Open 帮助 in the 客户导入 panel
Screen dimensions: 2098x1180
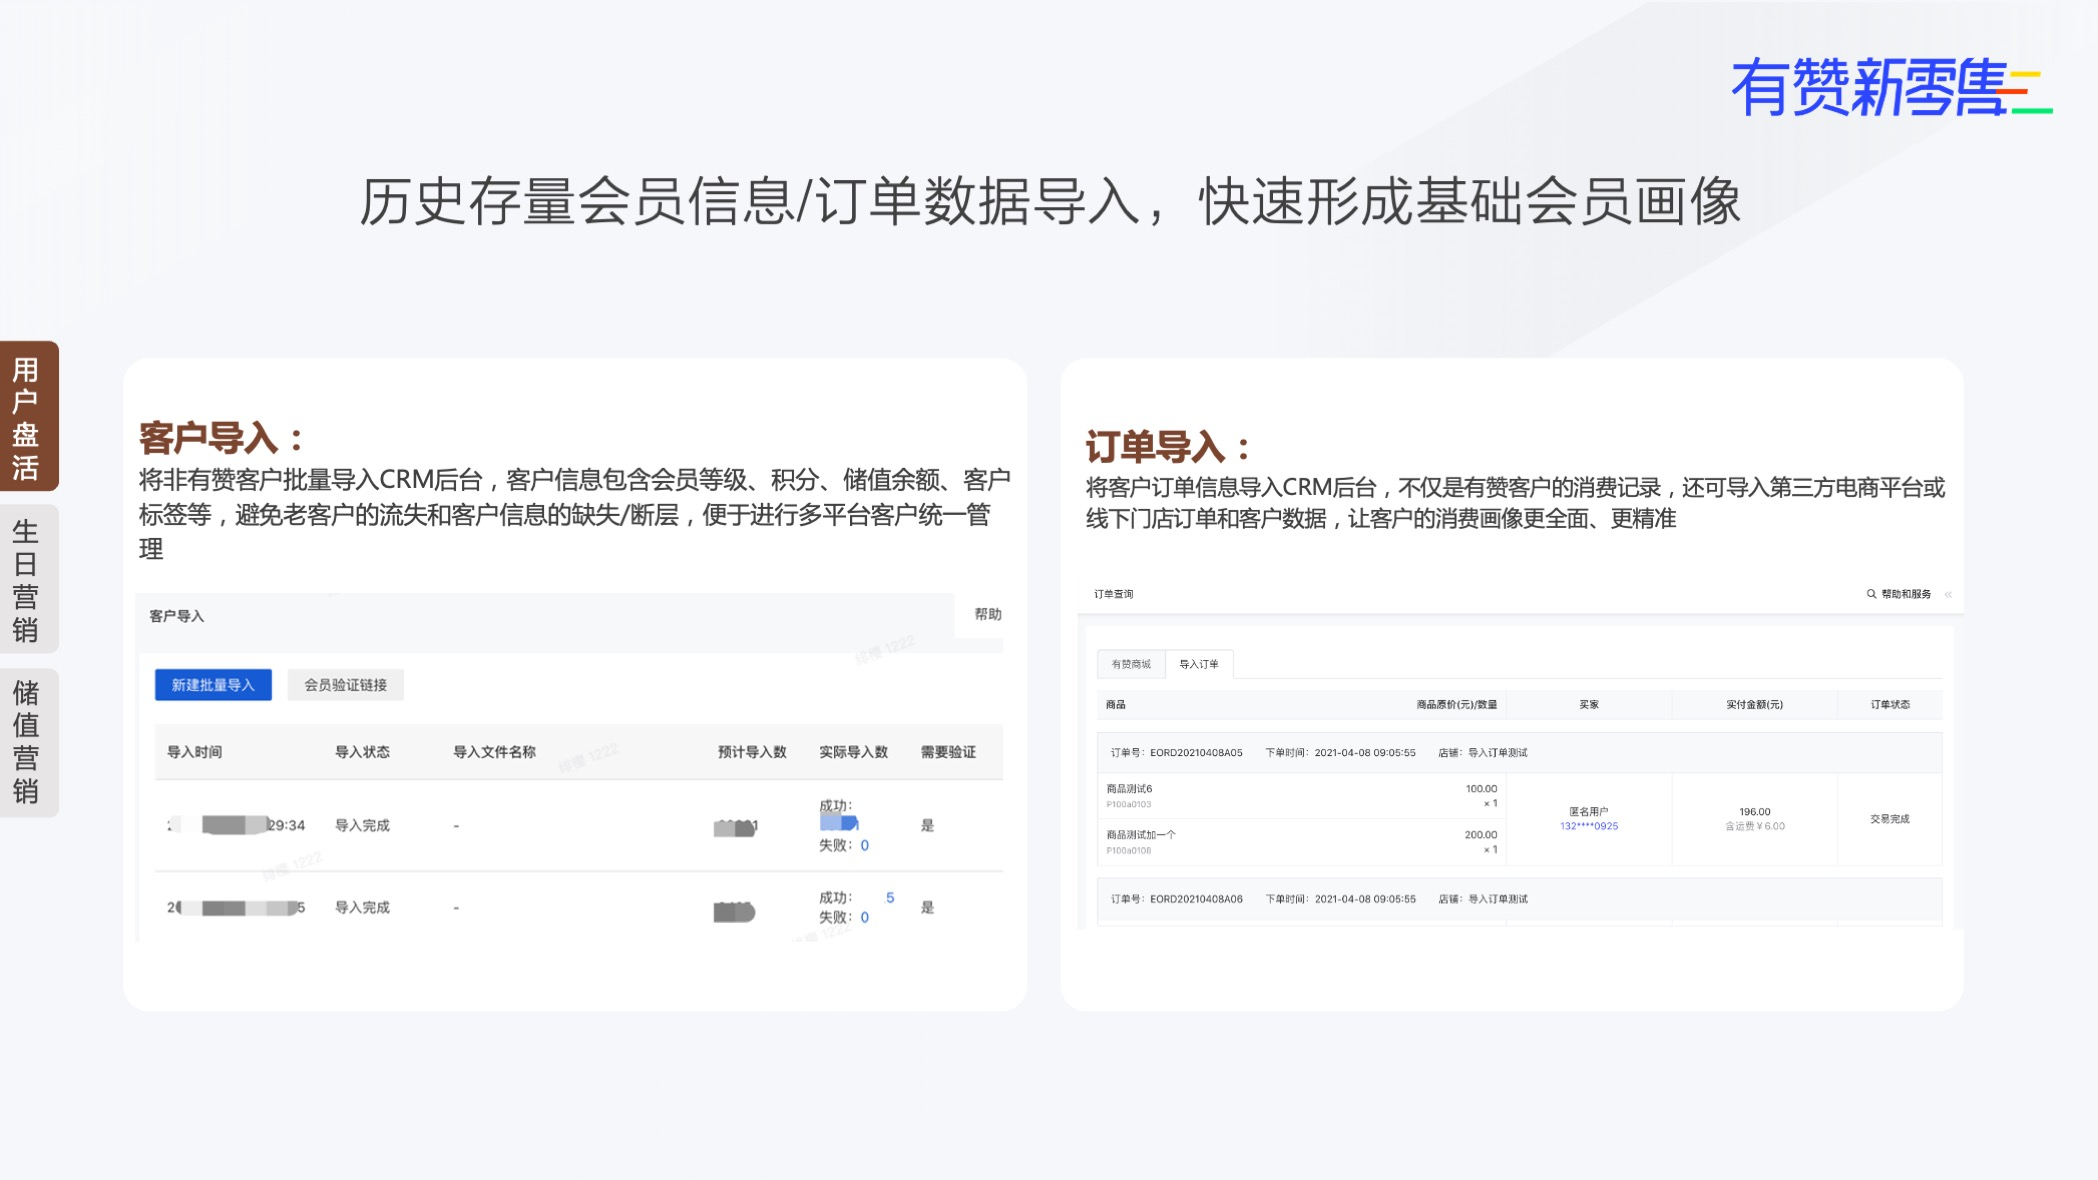point(988,614)
